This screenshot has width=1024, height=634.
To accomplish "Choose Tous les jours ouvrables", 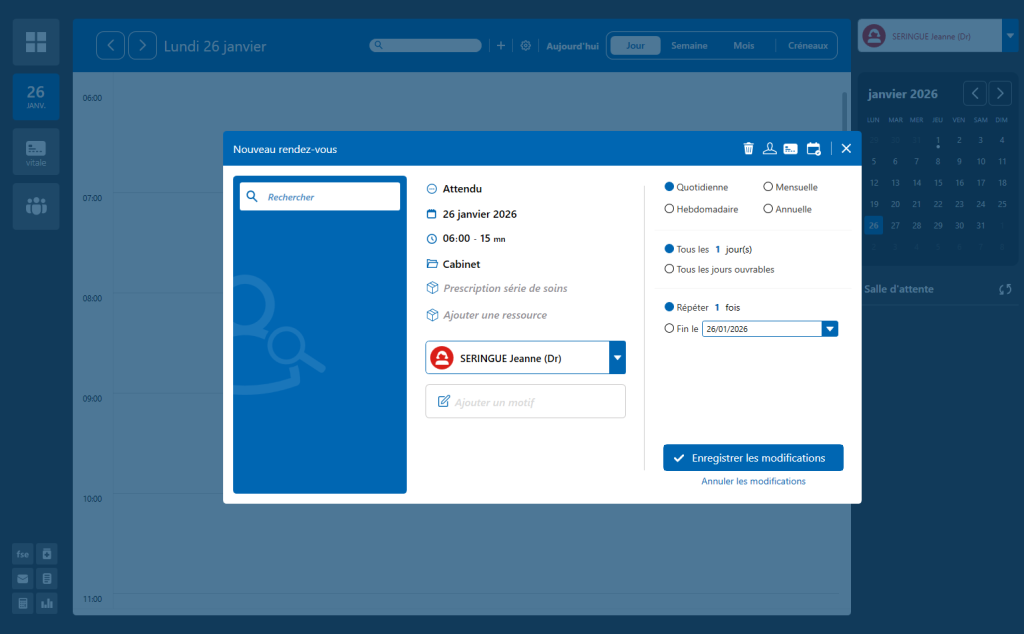I will 669,269.
